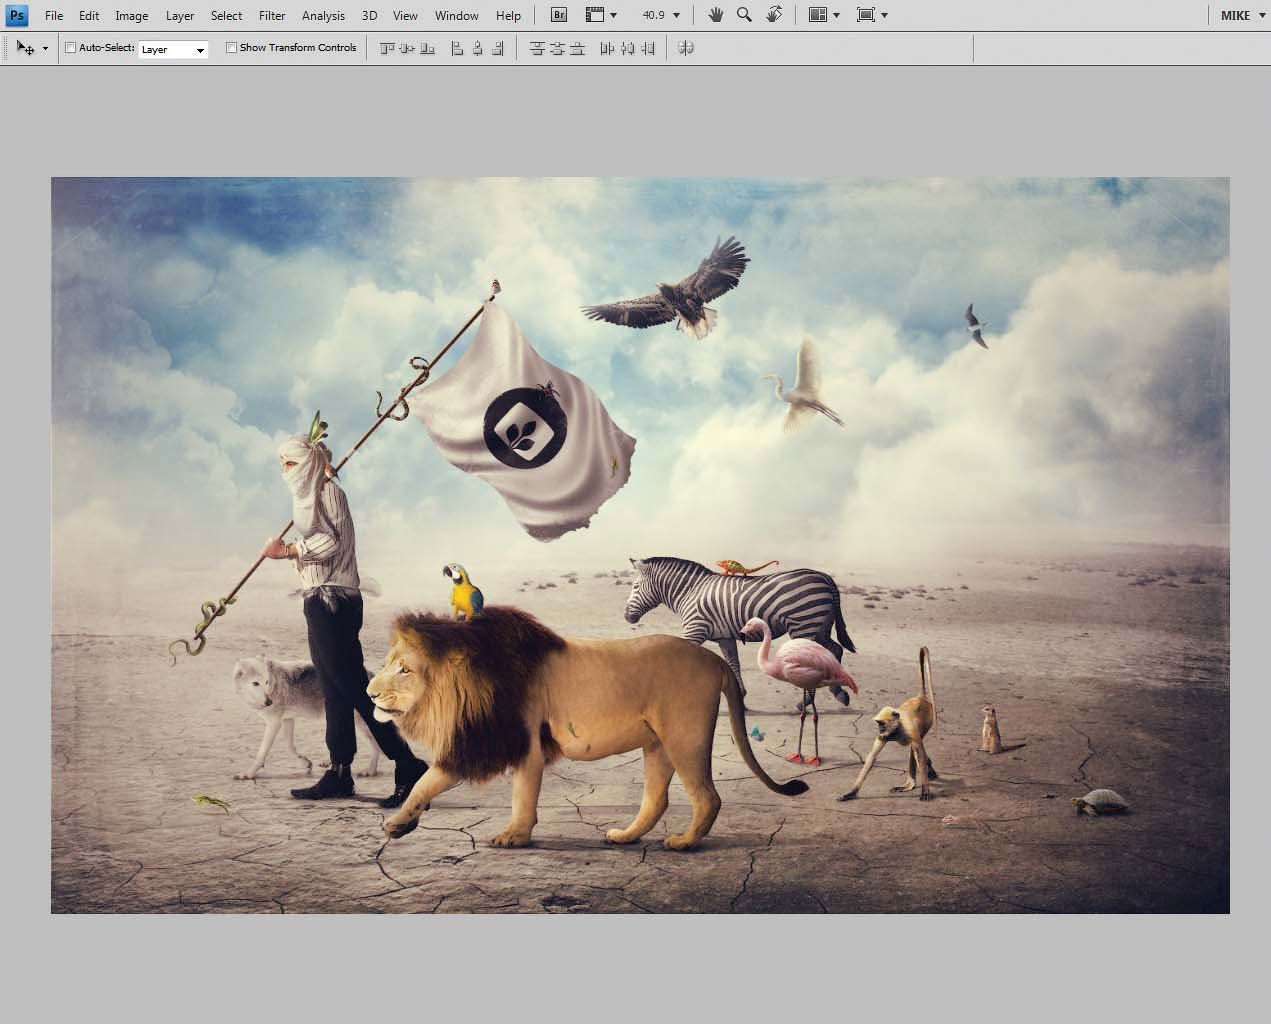This screenshot has width=1271, height=1024.
Task: Click the Photoshop Ps logo icon
Action: pyautogui.click(x=17, y=15)
